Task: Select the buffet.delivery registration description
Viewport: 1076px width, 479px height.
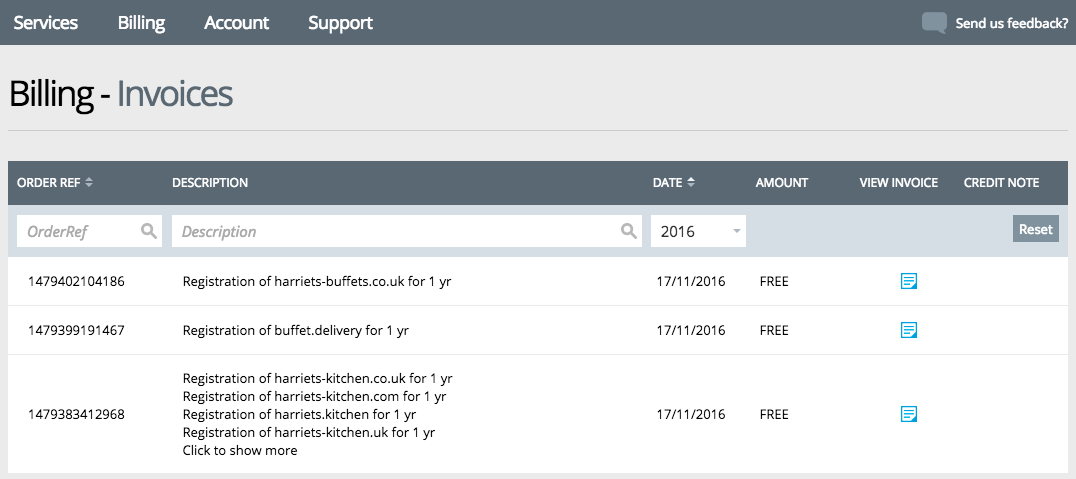Action: pos(296,330)
